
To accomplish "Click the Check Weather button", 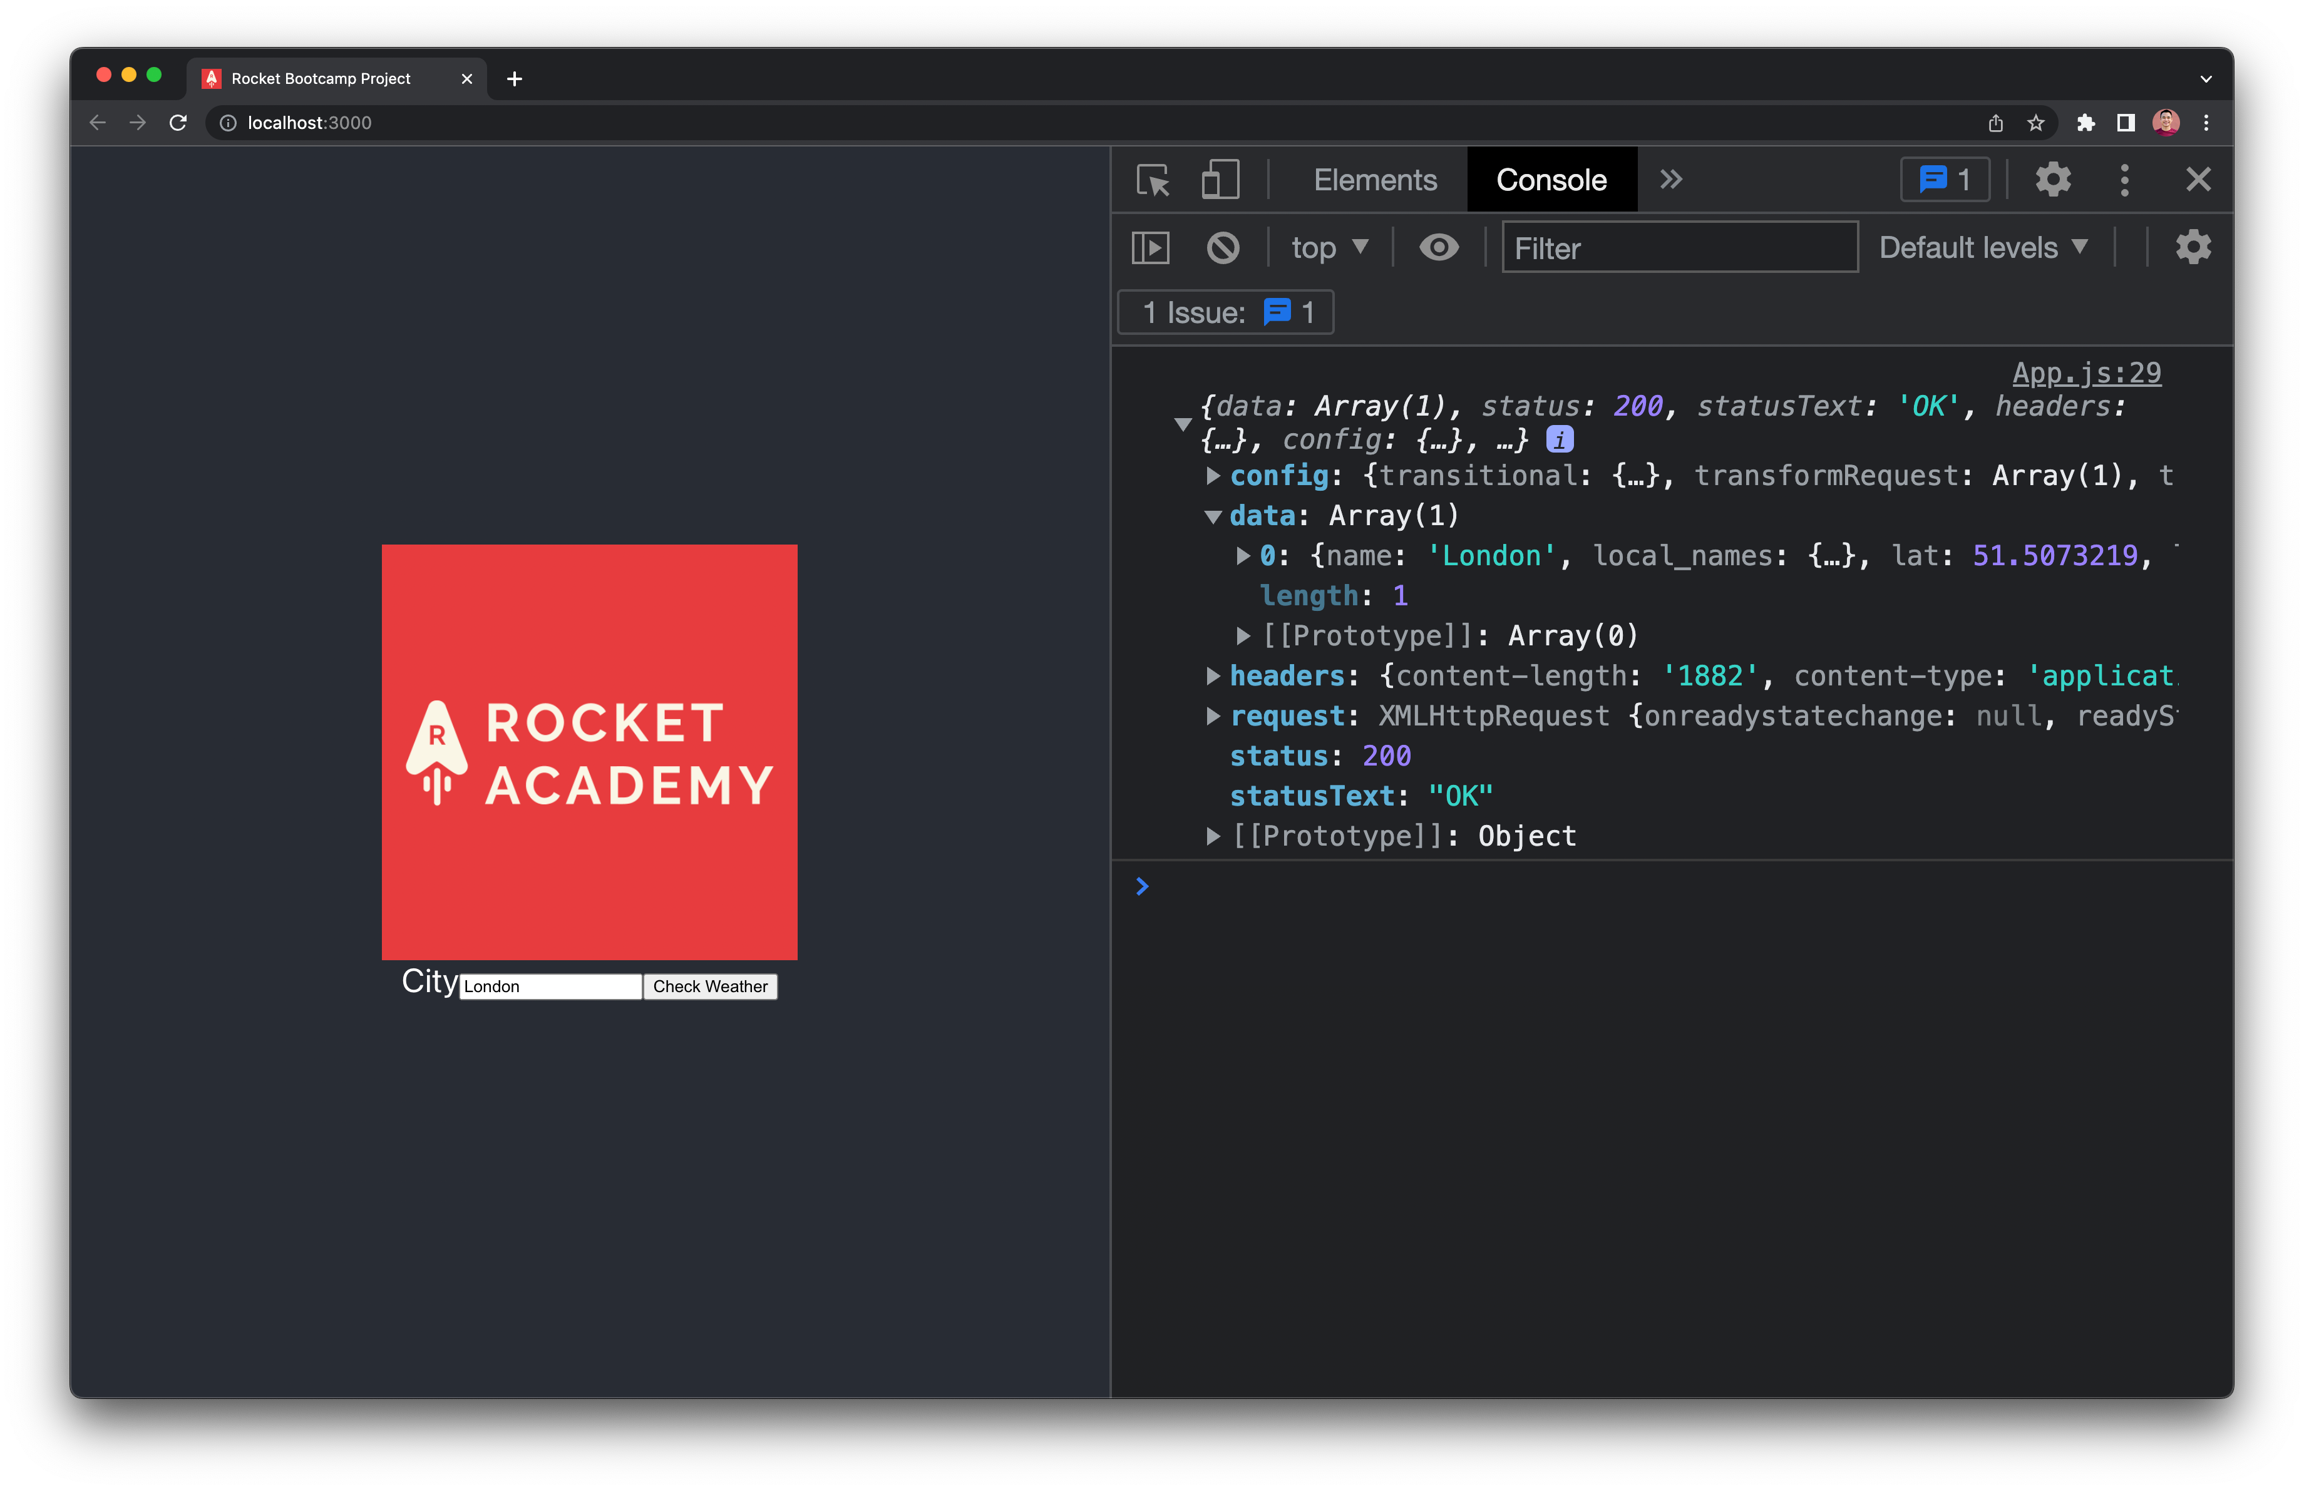I will [710, 986].
